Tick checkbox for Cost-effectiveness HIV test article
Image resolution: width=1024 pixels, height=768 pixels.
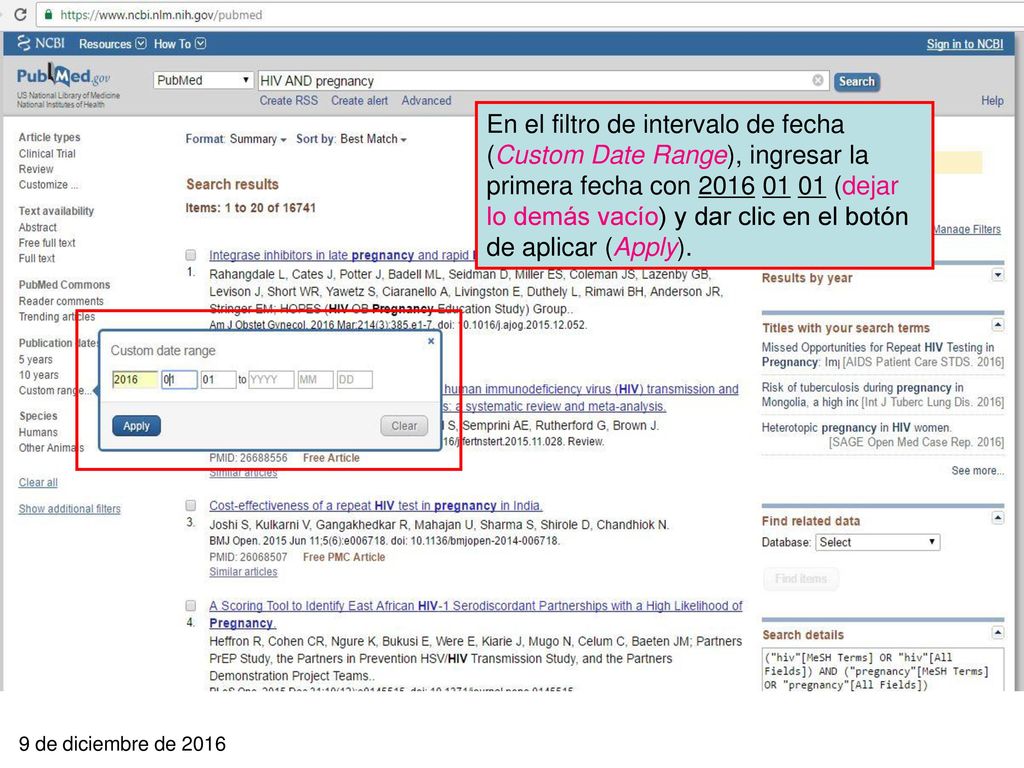pyautogui.click(x=191, y=505)
